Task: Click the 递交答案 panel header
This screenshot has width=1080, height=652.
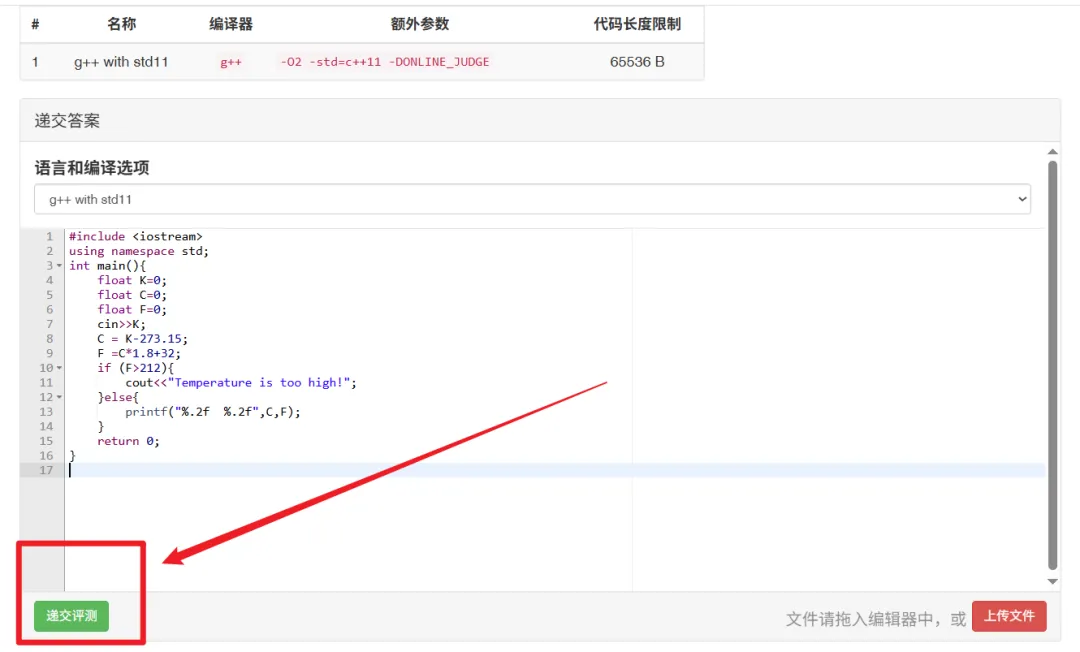Action: point(67,120)
